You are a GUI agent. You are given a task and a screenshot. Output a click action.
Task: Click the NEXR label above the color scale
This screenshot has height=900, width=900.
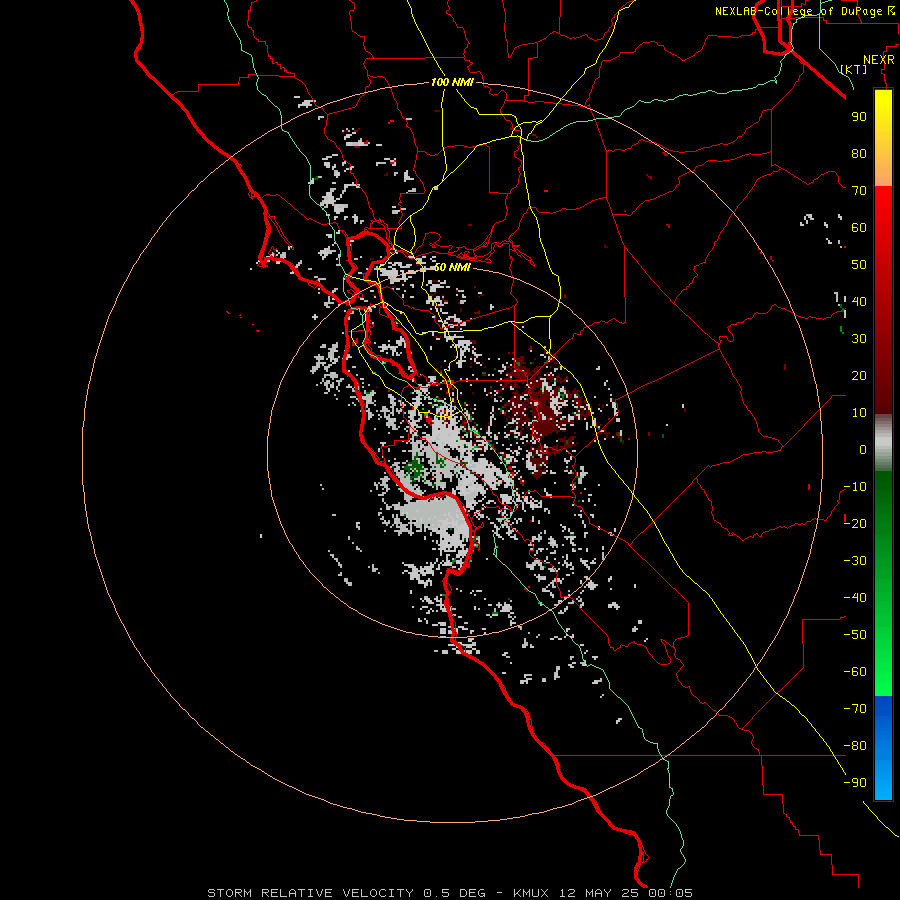879,60
